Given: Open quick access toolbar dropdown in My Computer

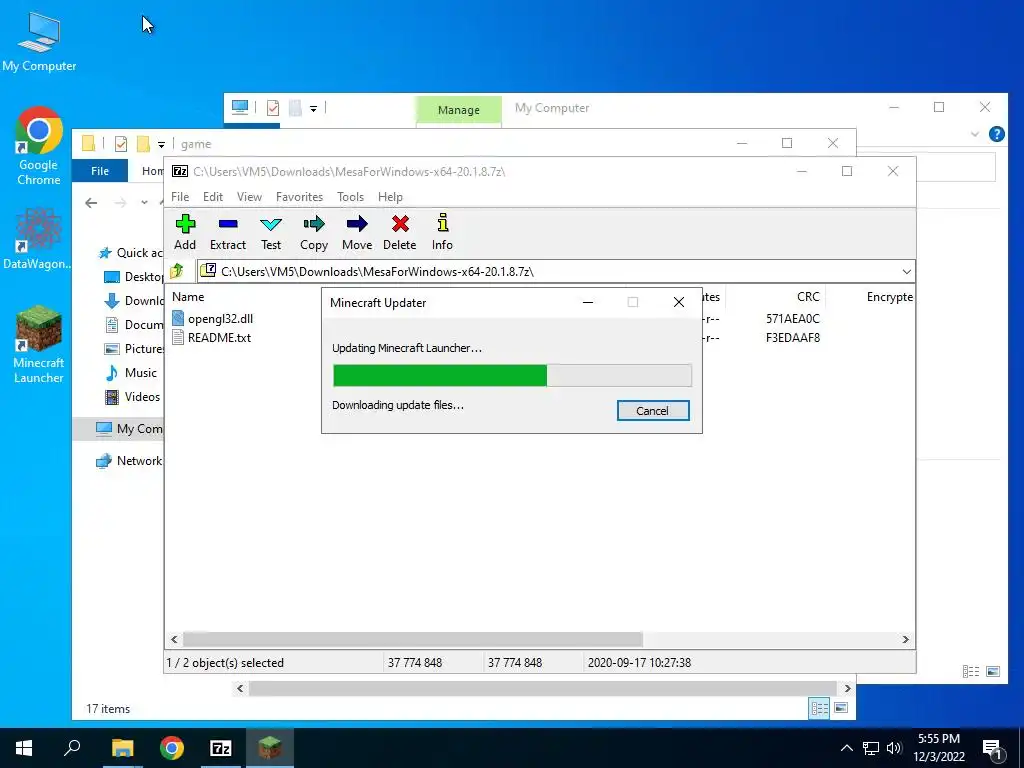Looking at the screenshot, I should tap(313, 108).
